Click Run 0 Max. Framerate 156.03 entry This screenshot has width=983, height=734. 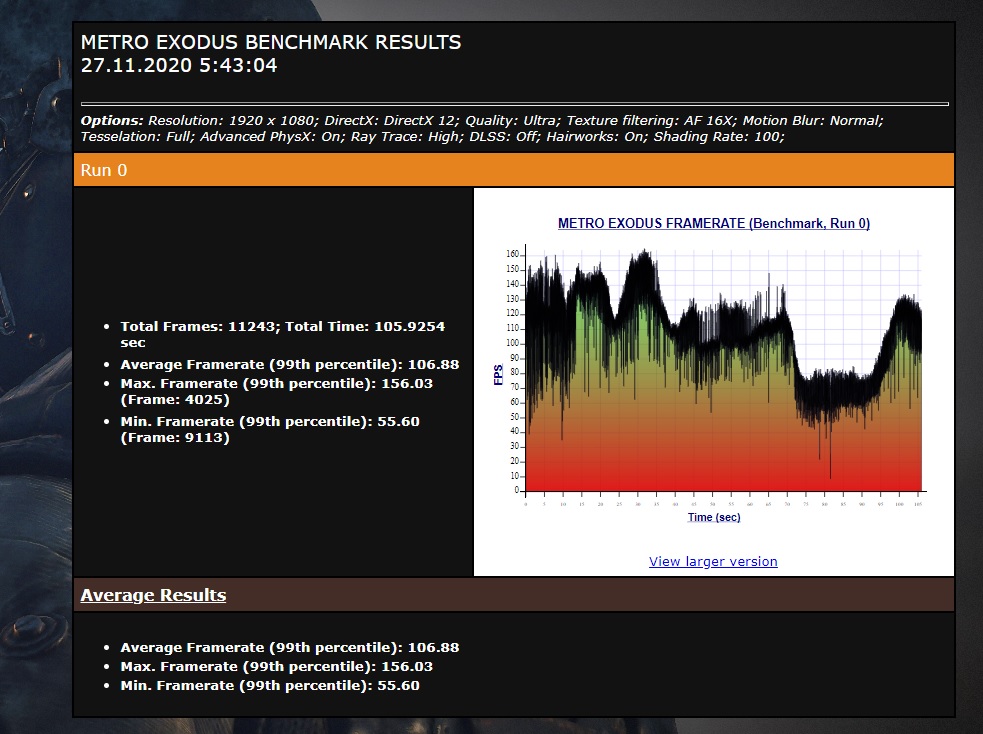coord(276,391)
